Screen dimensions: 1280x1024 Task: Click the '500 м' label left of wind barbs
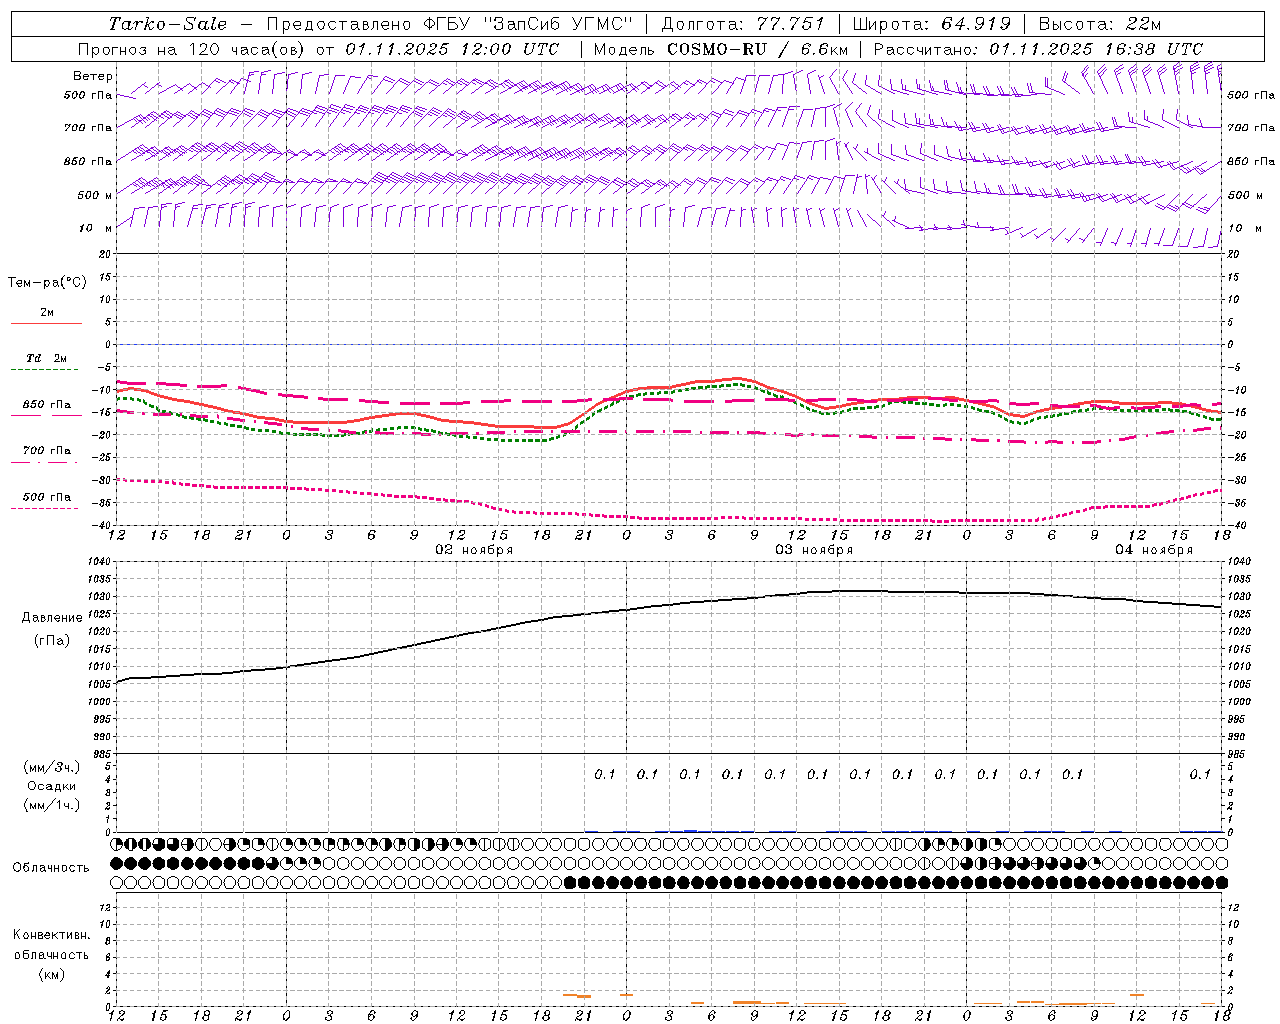(95, 195)
